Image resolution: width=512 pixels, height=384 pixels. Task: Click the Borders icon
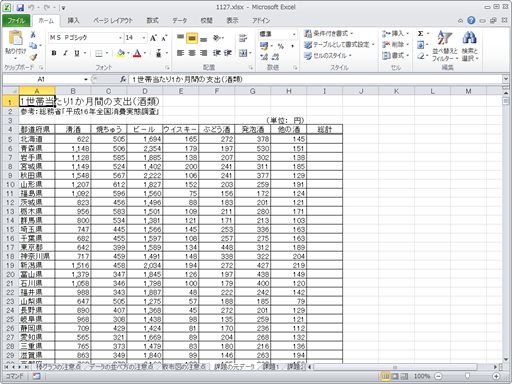pyautogui.click(x=99, y=53)
